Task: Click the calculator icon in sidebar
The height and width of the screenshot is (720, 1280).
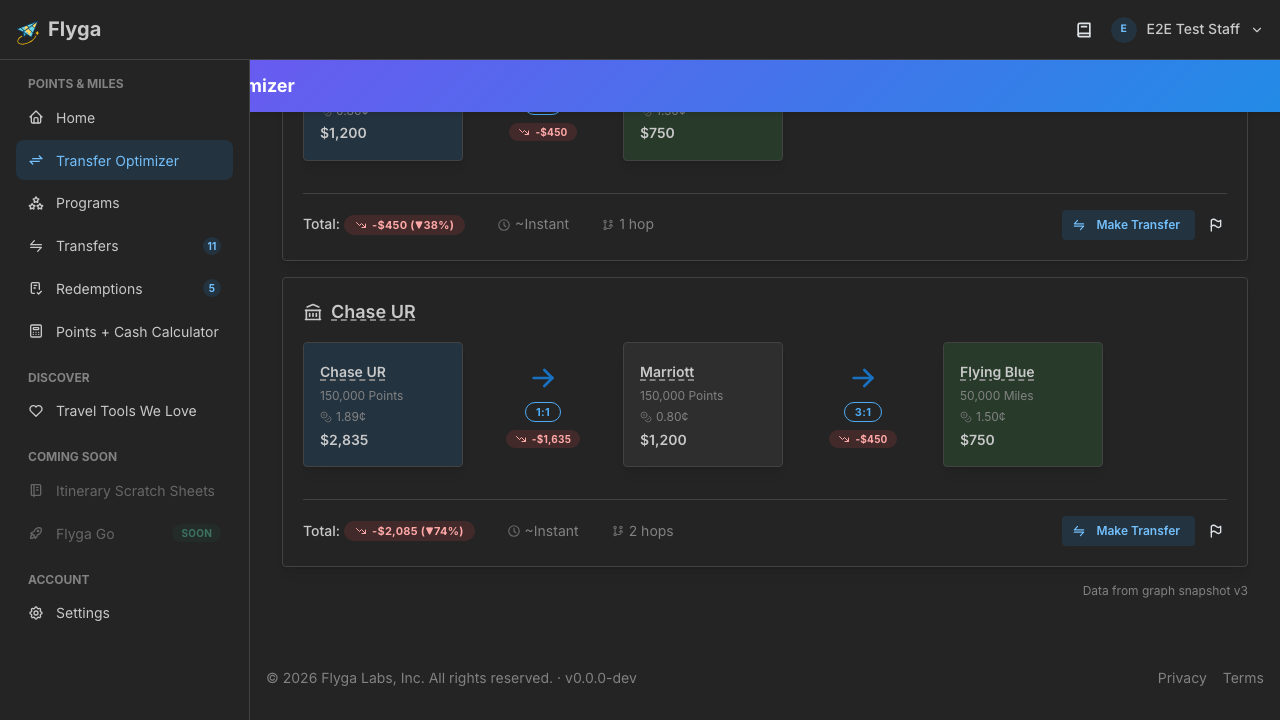Action: pyautogui.click(x=36, y=331)
